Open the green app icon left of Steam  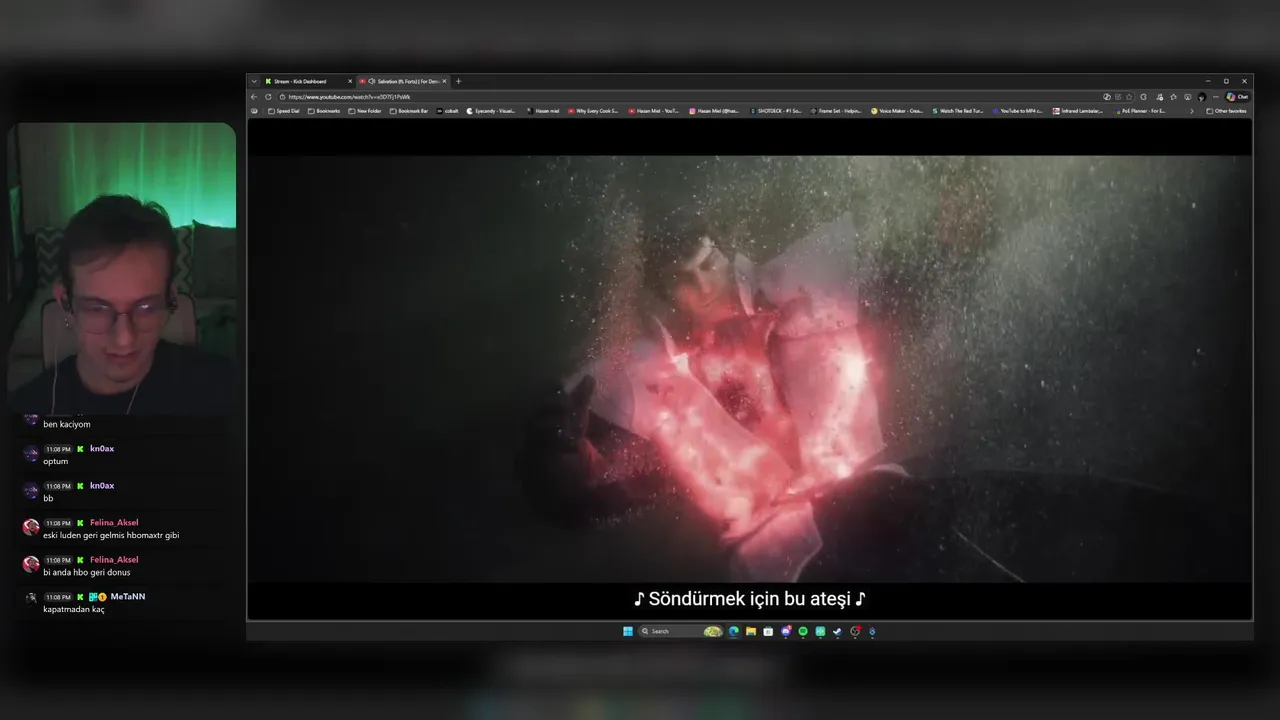(x=820, y=631)
